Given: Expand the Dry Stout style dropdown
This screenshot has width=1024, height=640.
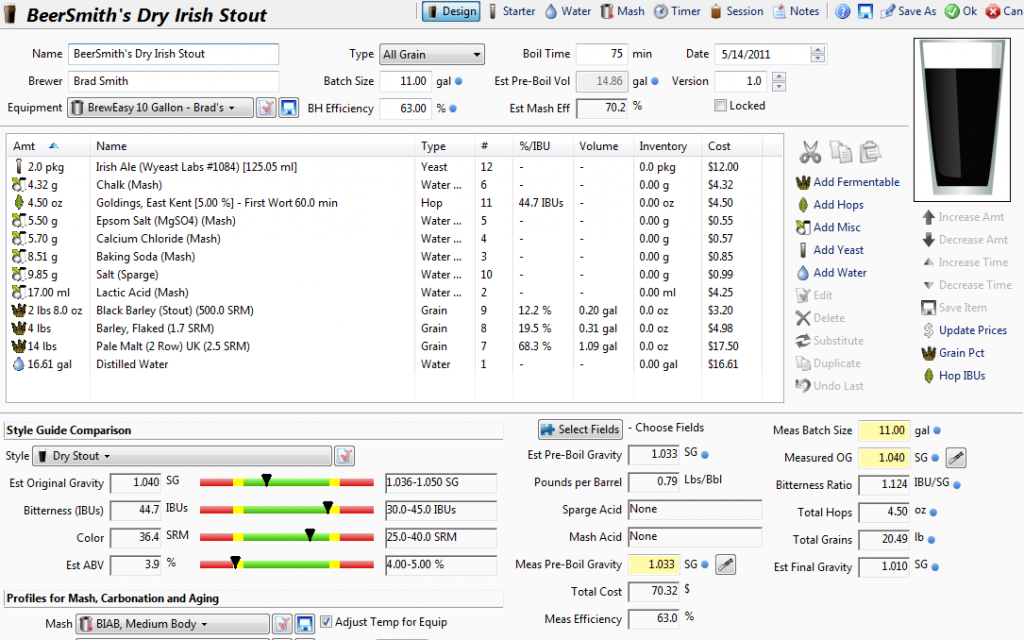Looking at the screenshot, I should 181,456.
